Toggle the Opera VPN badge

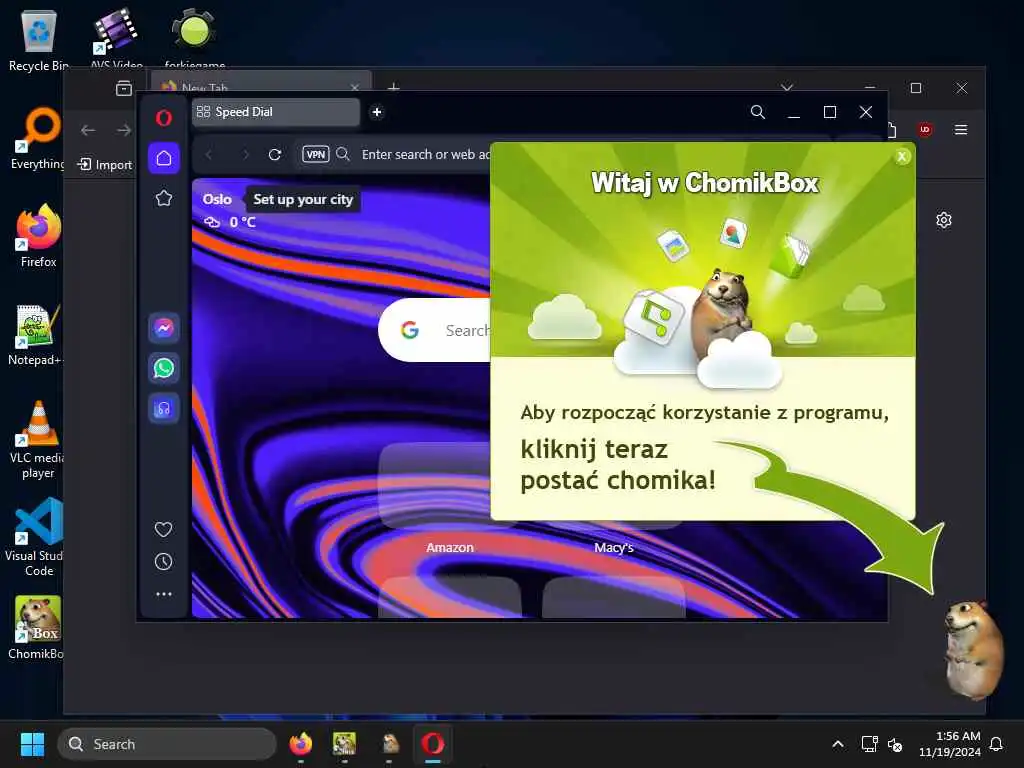coord(315,154)
